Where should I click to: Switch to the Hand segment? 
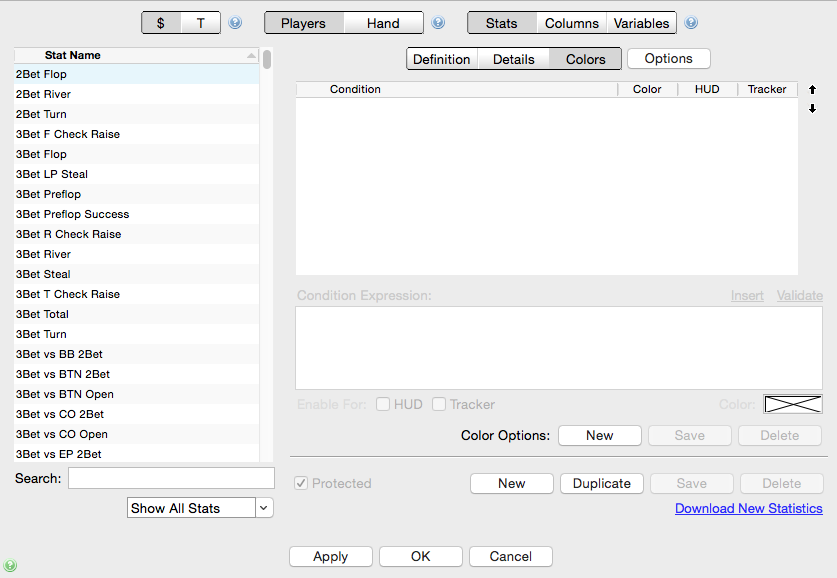(383, 23)
